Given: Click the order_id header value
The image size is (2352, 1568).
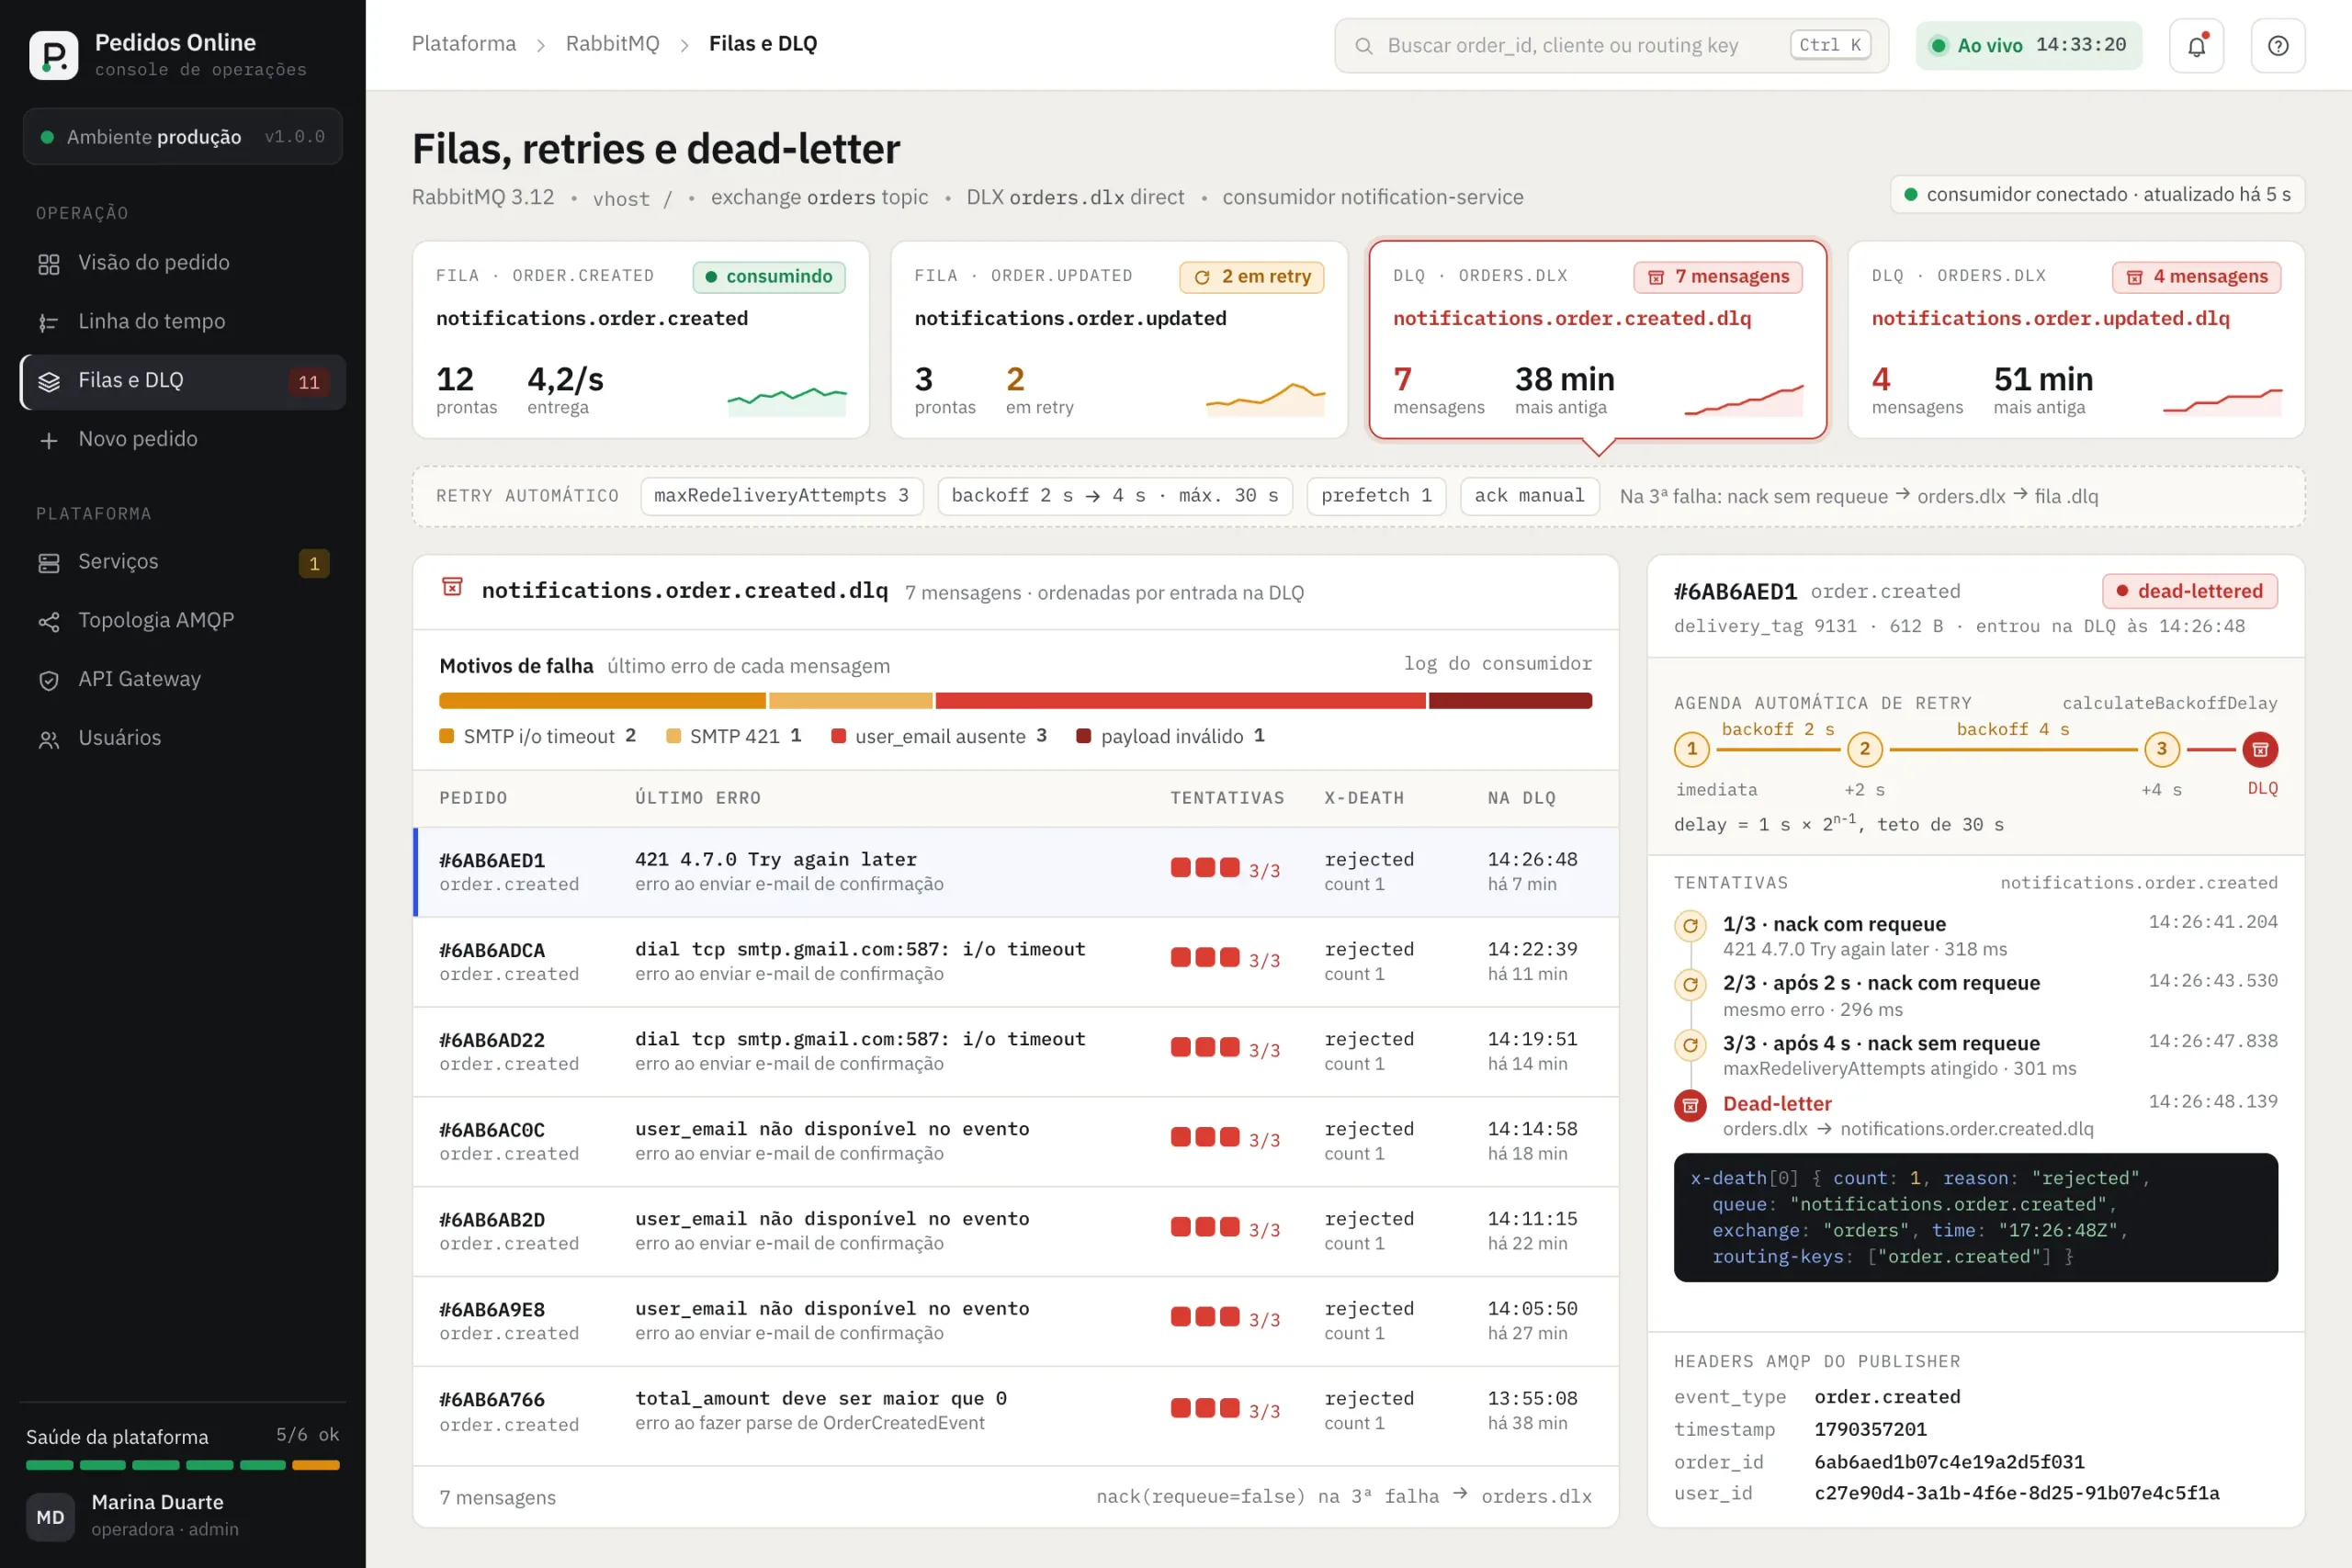Looking at the screenshot, I should pos(1949,1462).
